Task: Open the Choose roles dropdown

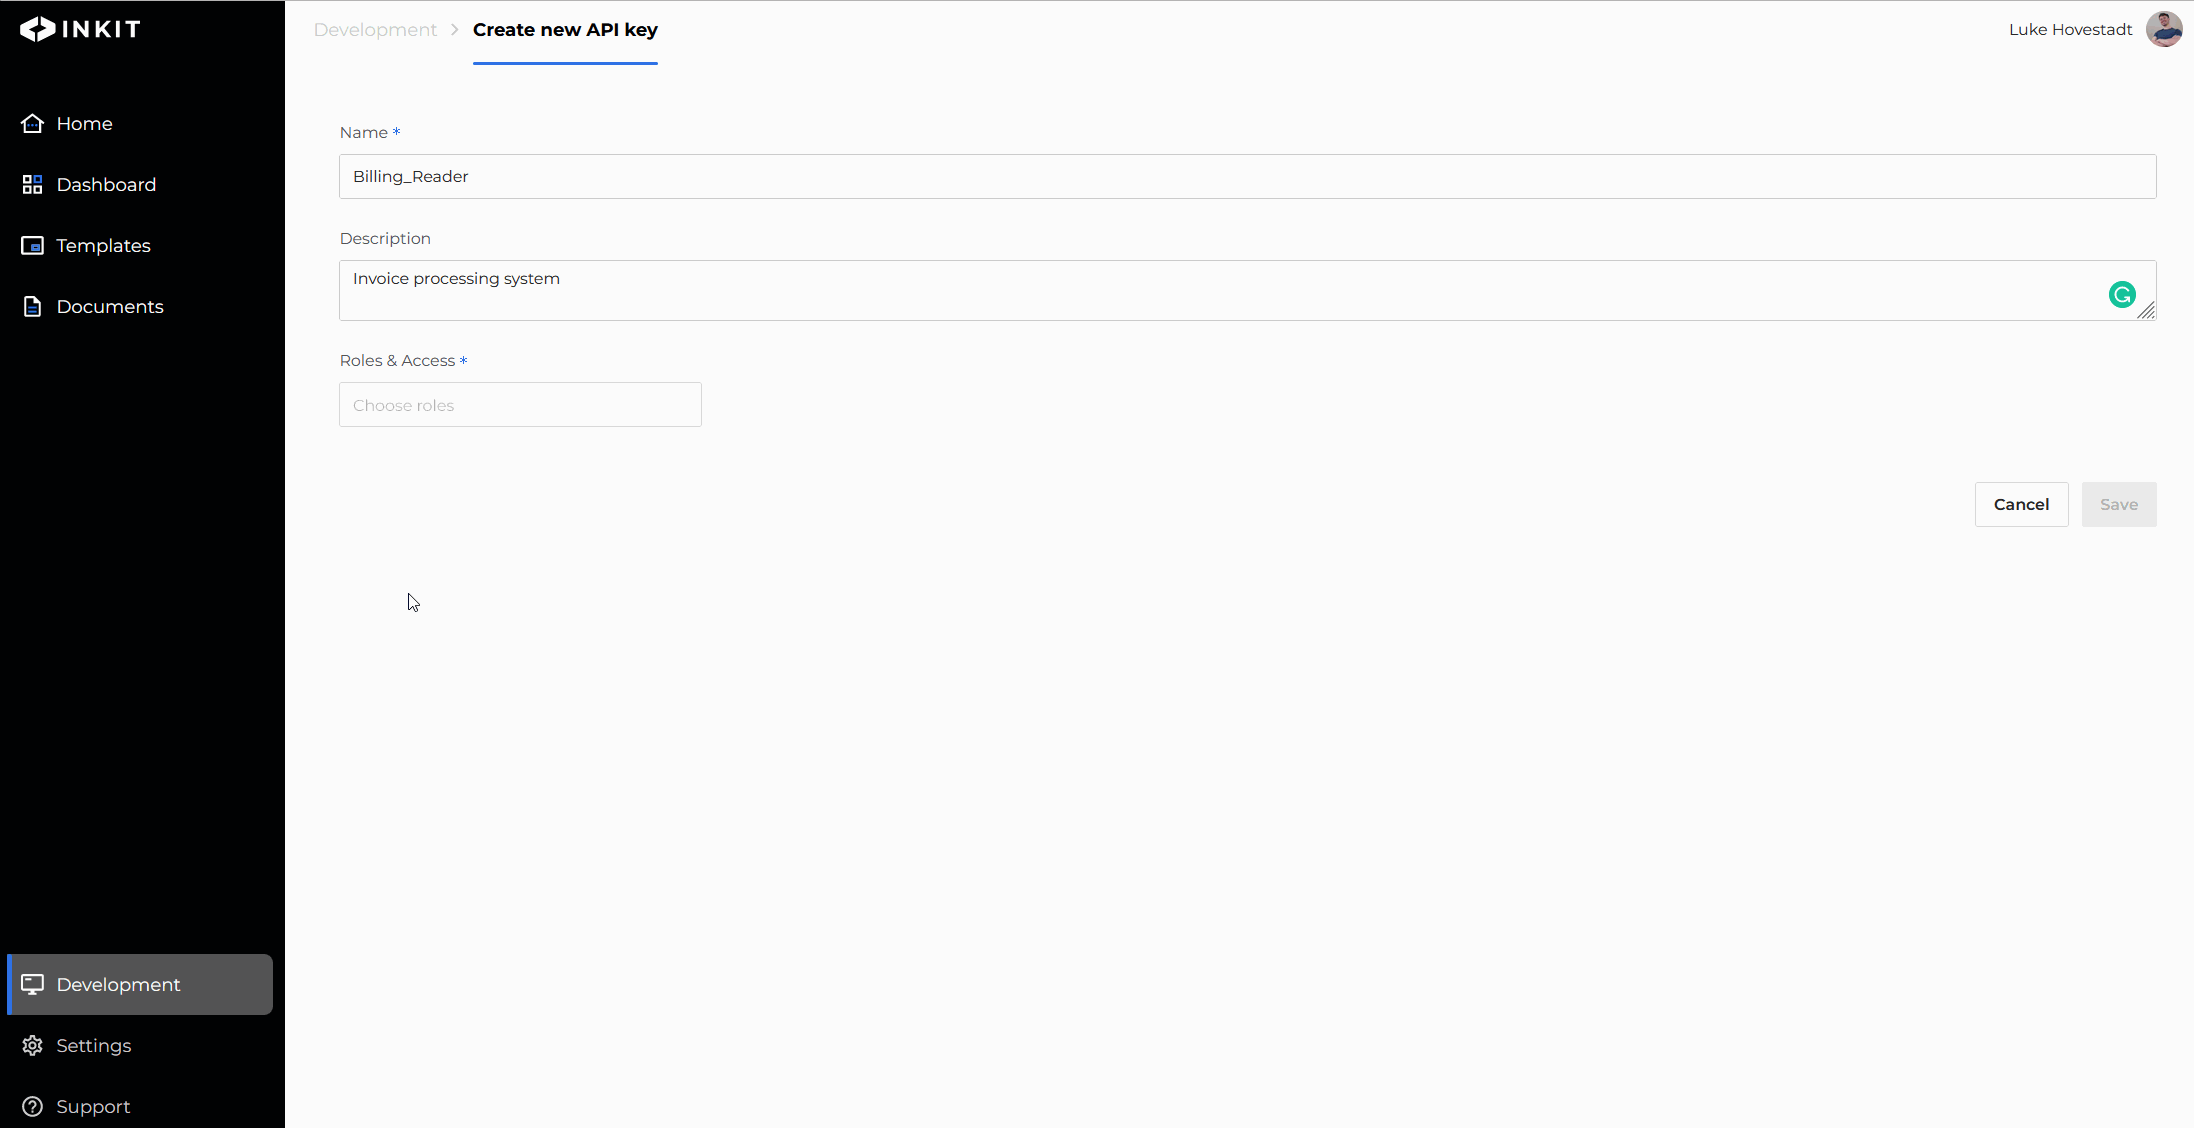Action: pos(520,405)
